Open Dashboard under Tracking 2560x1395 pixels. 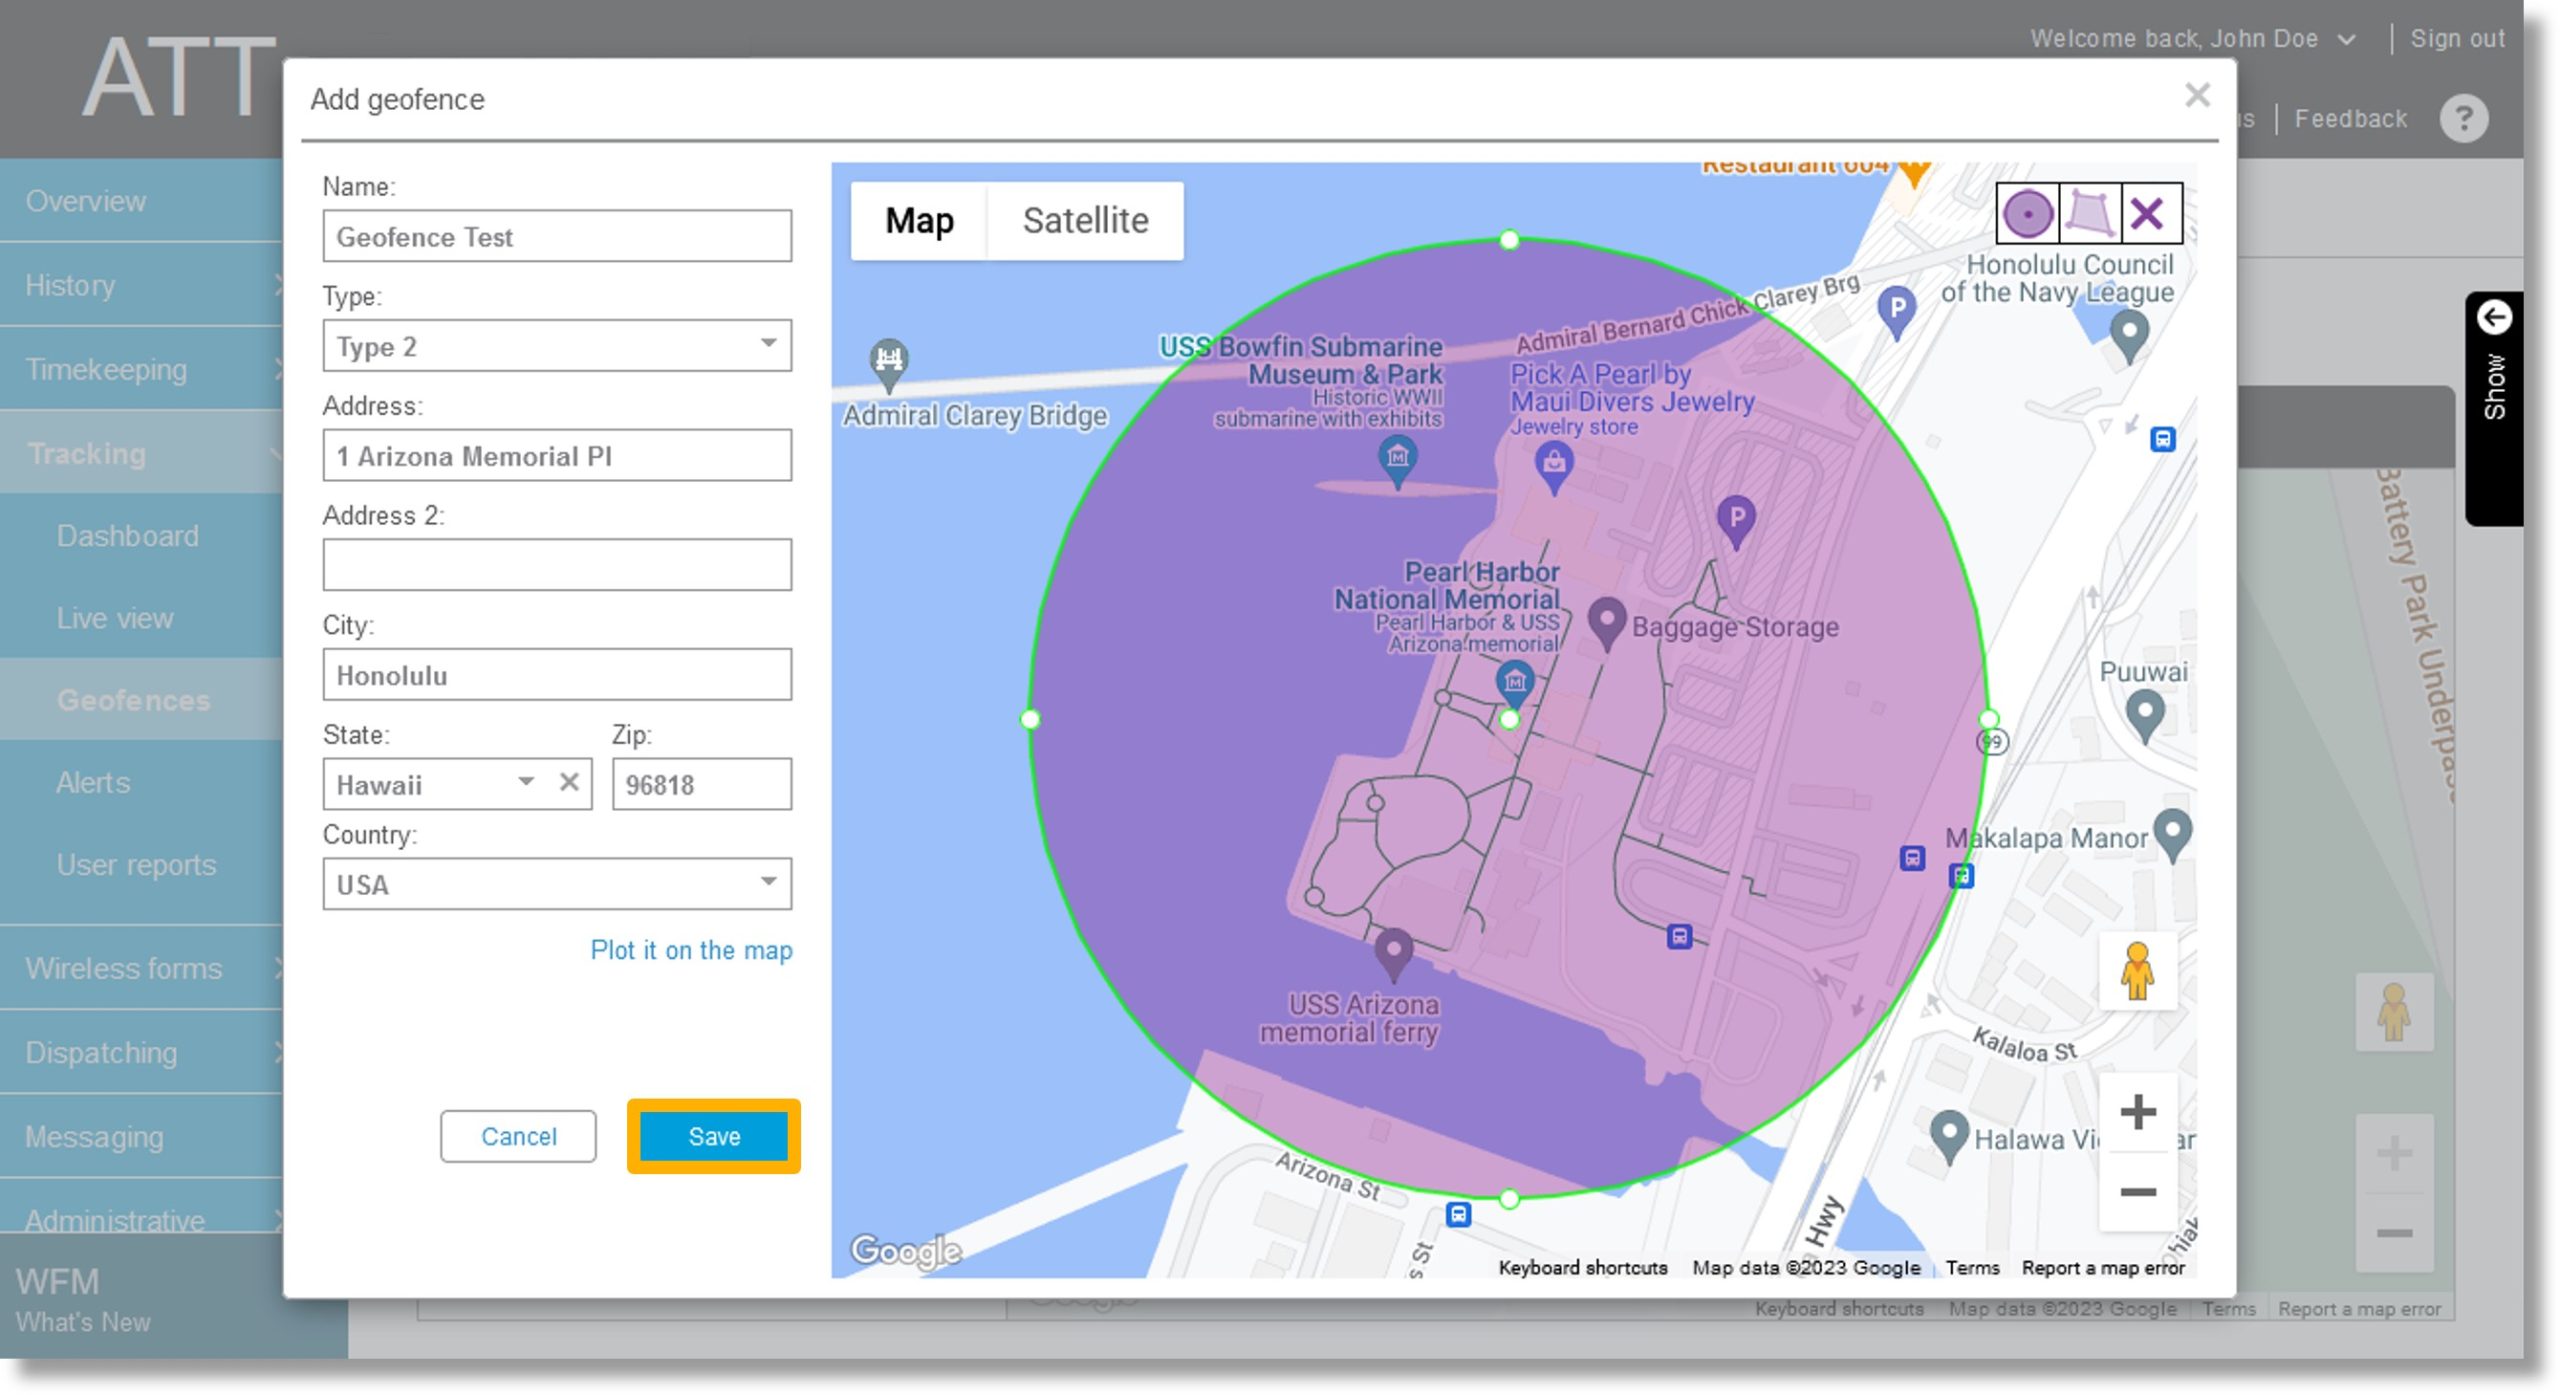click(128, 536)
